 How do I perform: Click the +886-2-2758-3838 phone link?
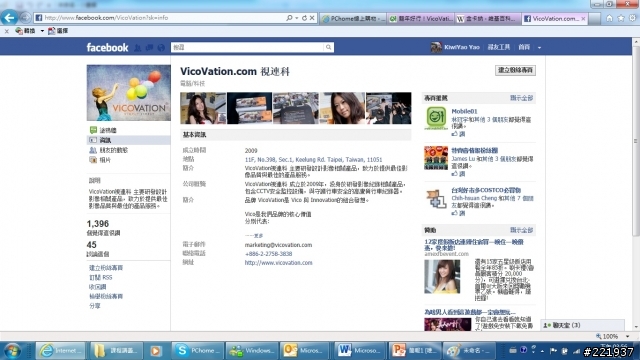[268, 254]
